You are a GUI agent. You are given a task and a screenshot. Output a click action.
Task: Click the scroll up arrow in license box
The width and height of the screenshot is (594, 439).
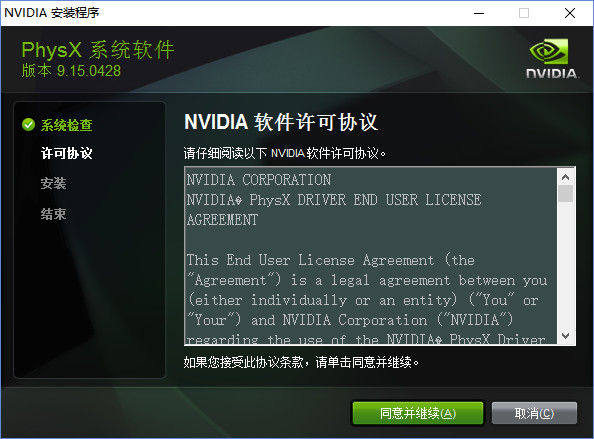click(x=566, y=177)
